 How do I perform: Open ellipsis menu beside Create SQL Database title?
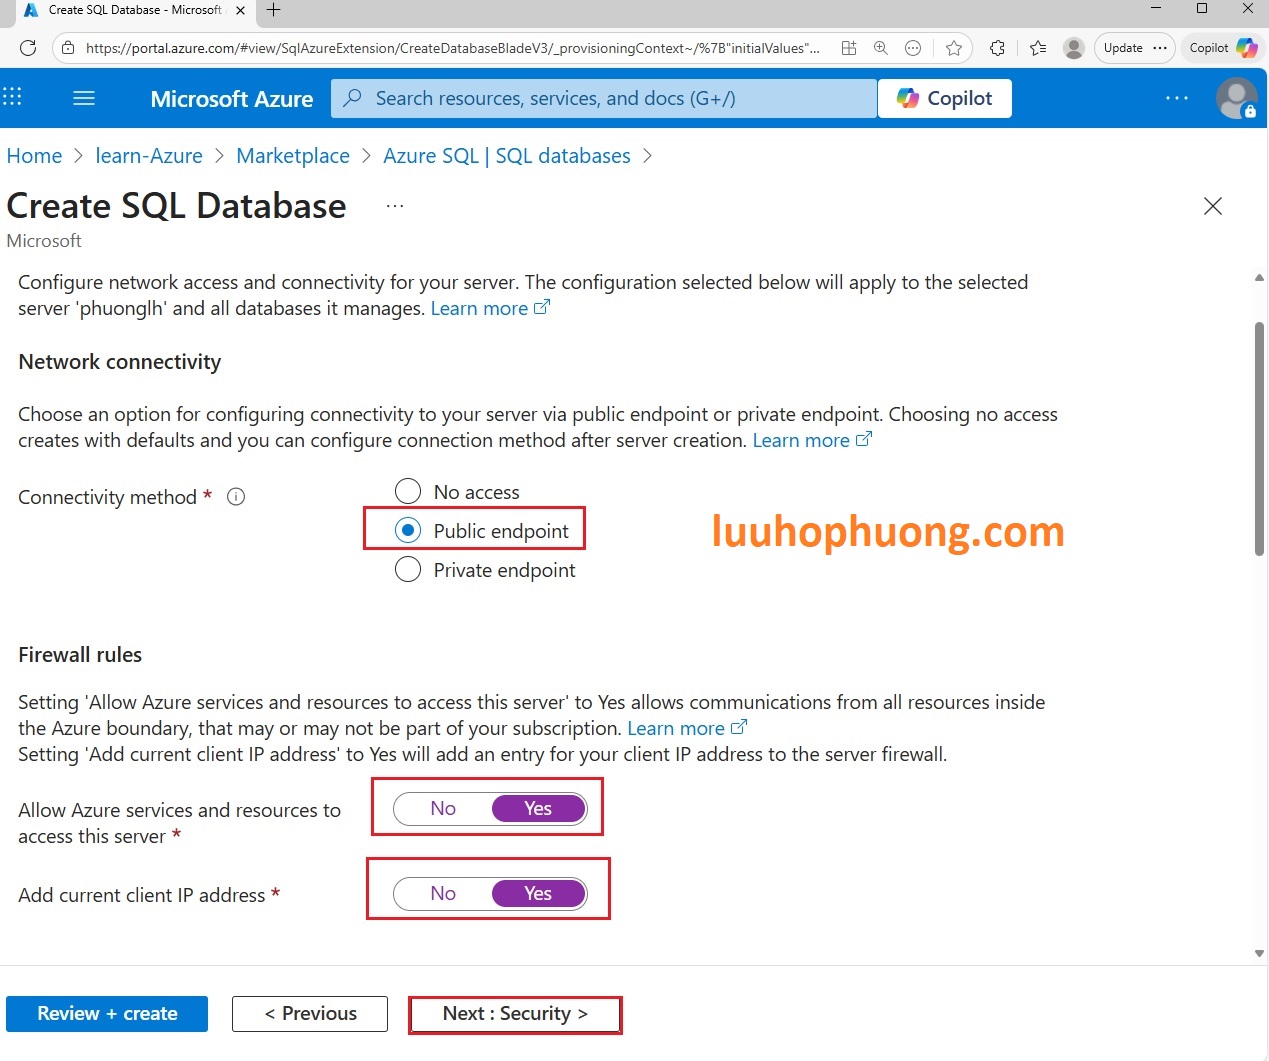pyautogui.click(x=395, y=206)
